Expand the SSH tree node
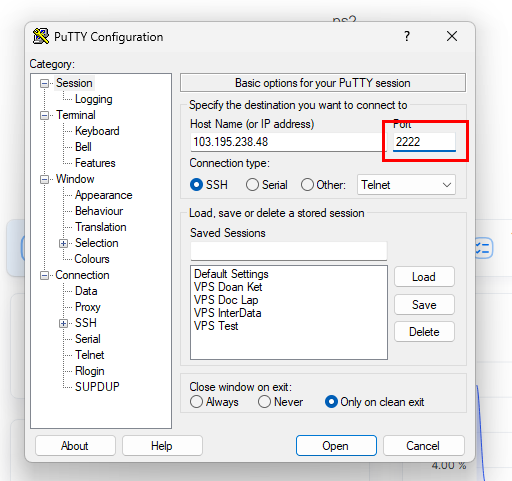This screenshot has height=481, width=512. tap(63, 323)
